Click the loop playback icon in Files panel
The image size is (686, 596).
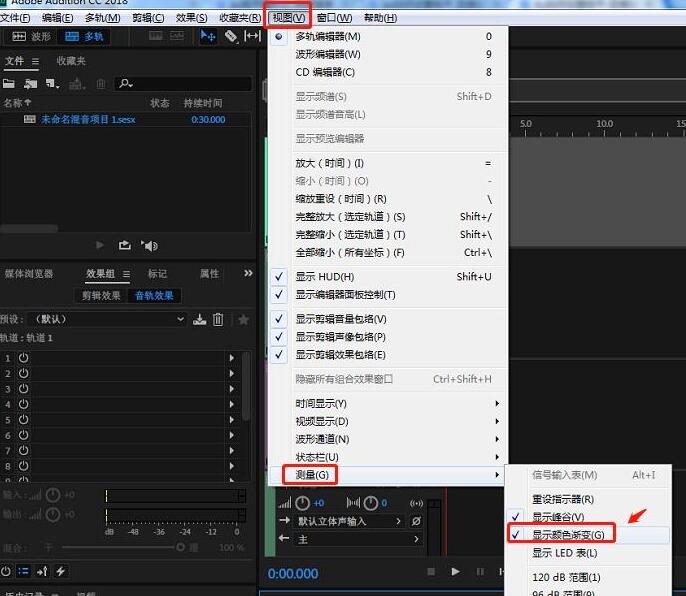(x=125, y=245)
